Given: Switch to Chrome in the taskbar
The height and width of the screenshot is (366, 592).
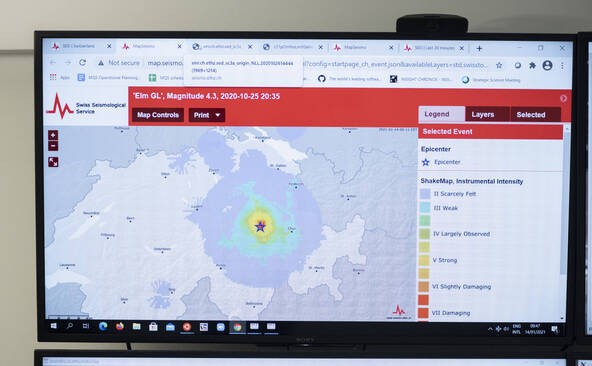Looking at the screenshot, I should pyautogui.click(x=237, y=327).
